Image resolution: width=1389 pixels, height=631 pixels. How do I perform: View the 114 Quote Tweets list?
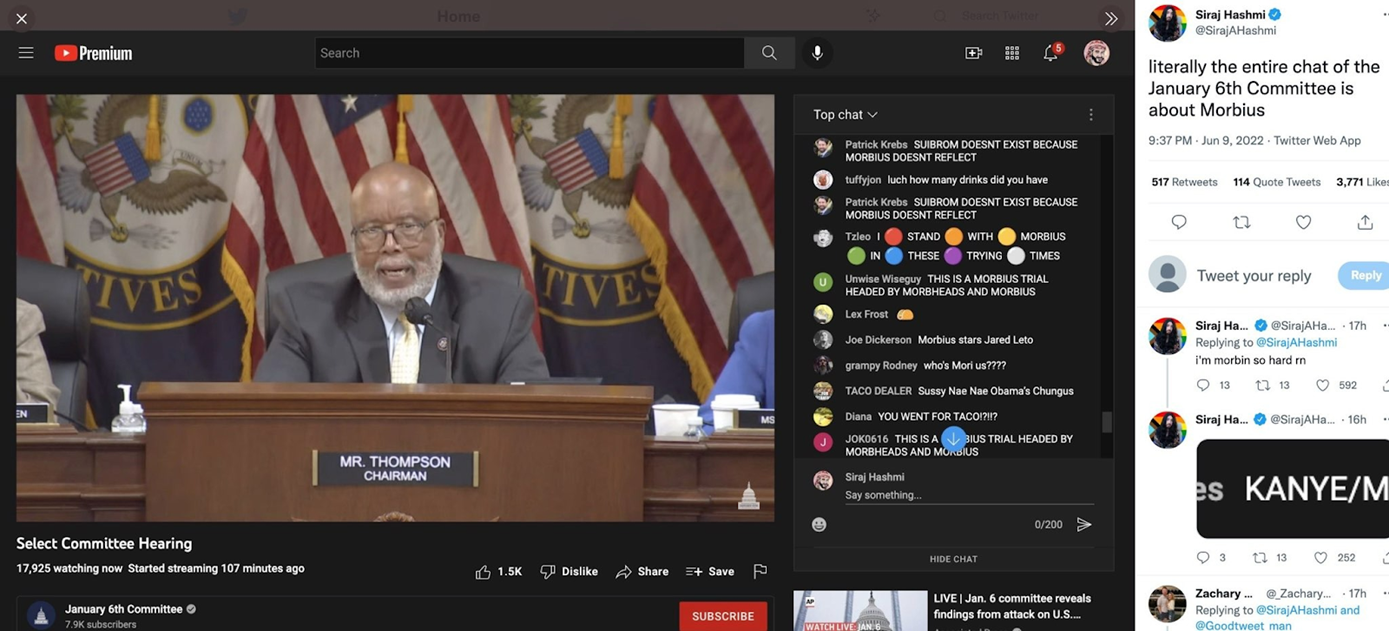coord(1277,182)
